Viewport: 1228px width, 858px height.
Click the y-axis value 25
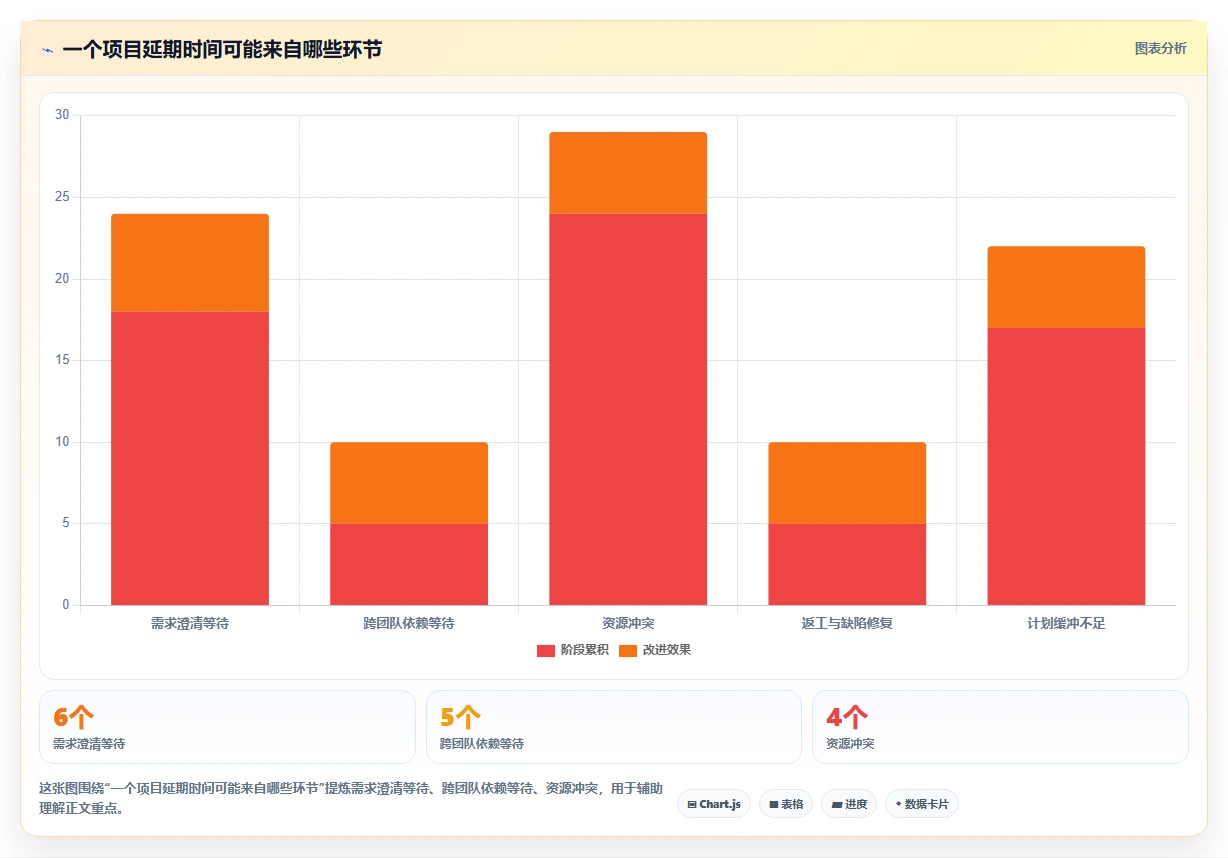point(62,197)
